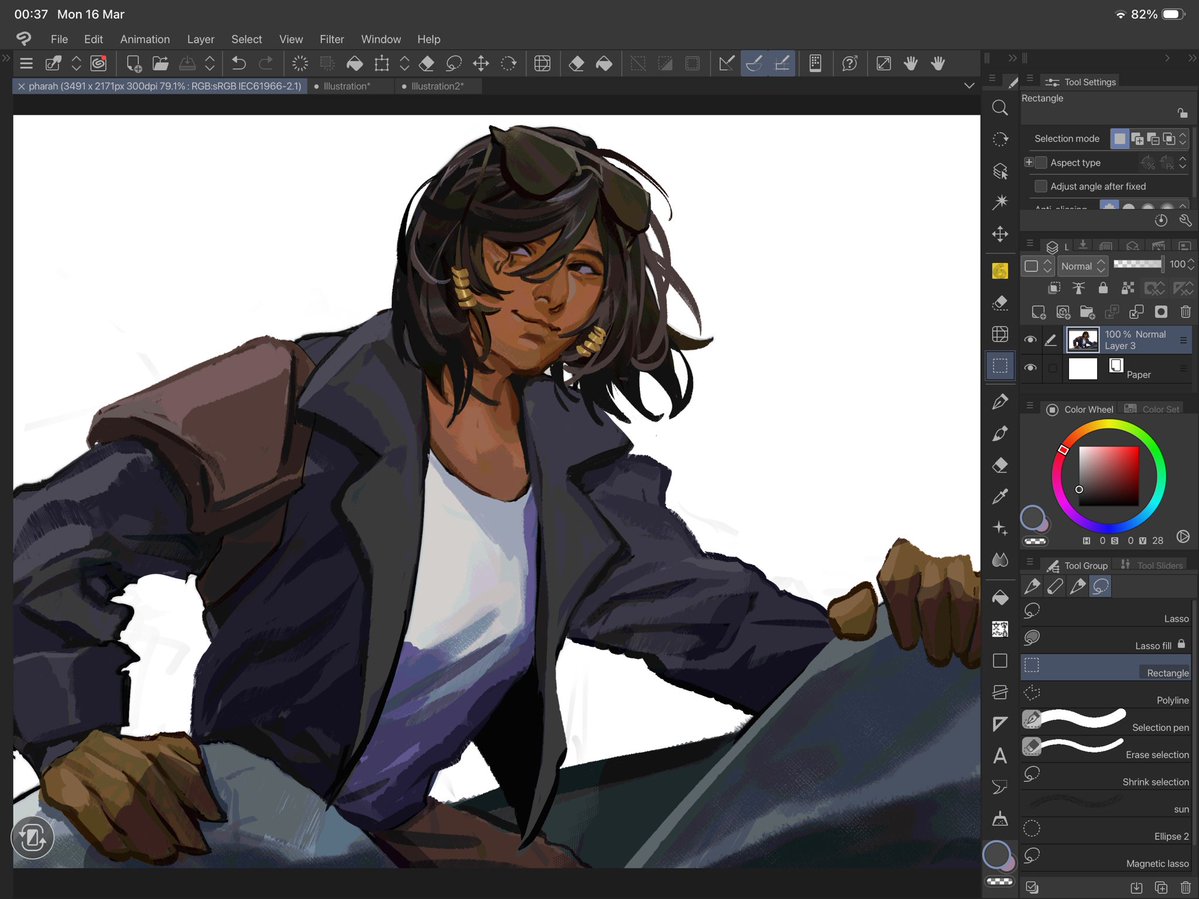Choose New selection mode button

(1119, 138)
